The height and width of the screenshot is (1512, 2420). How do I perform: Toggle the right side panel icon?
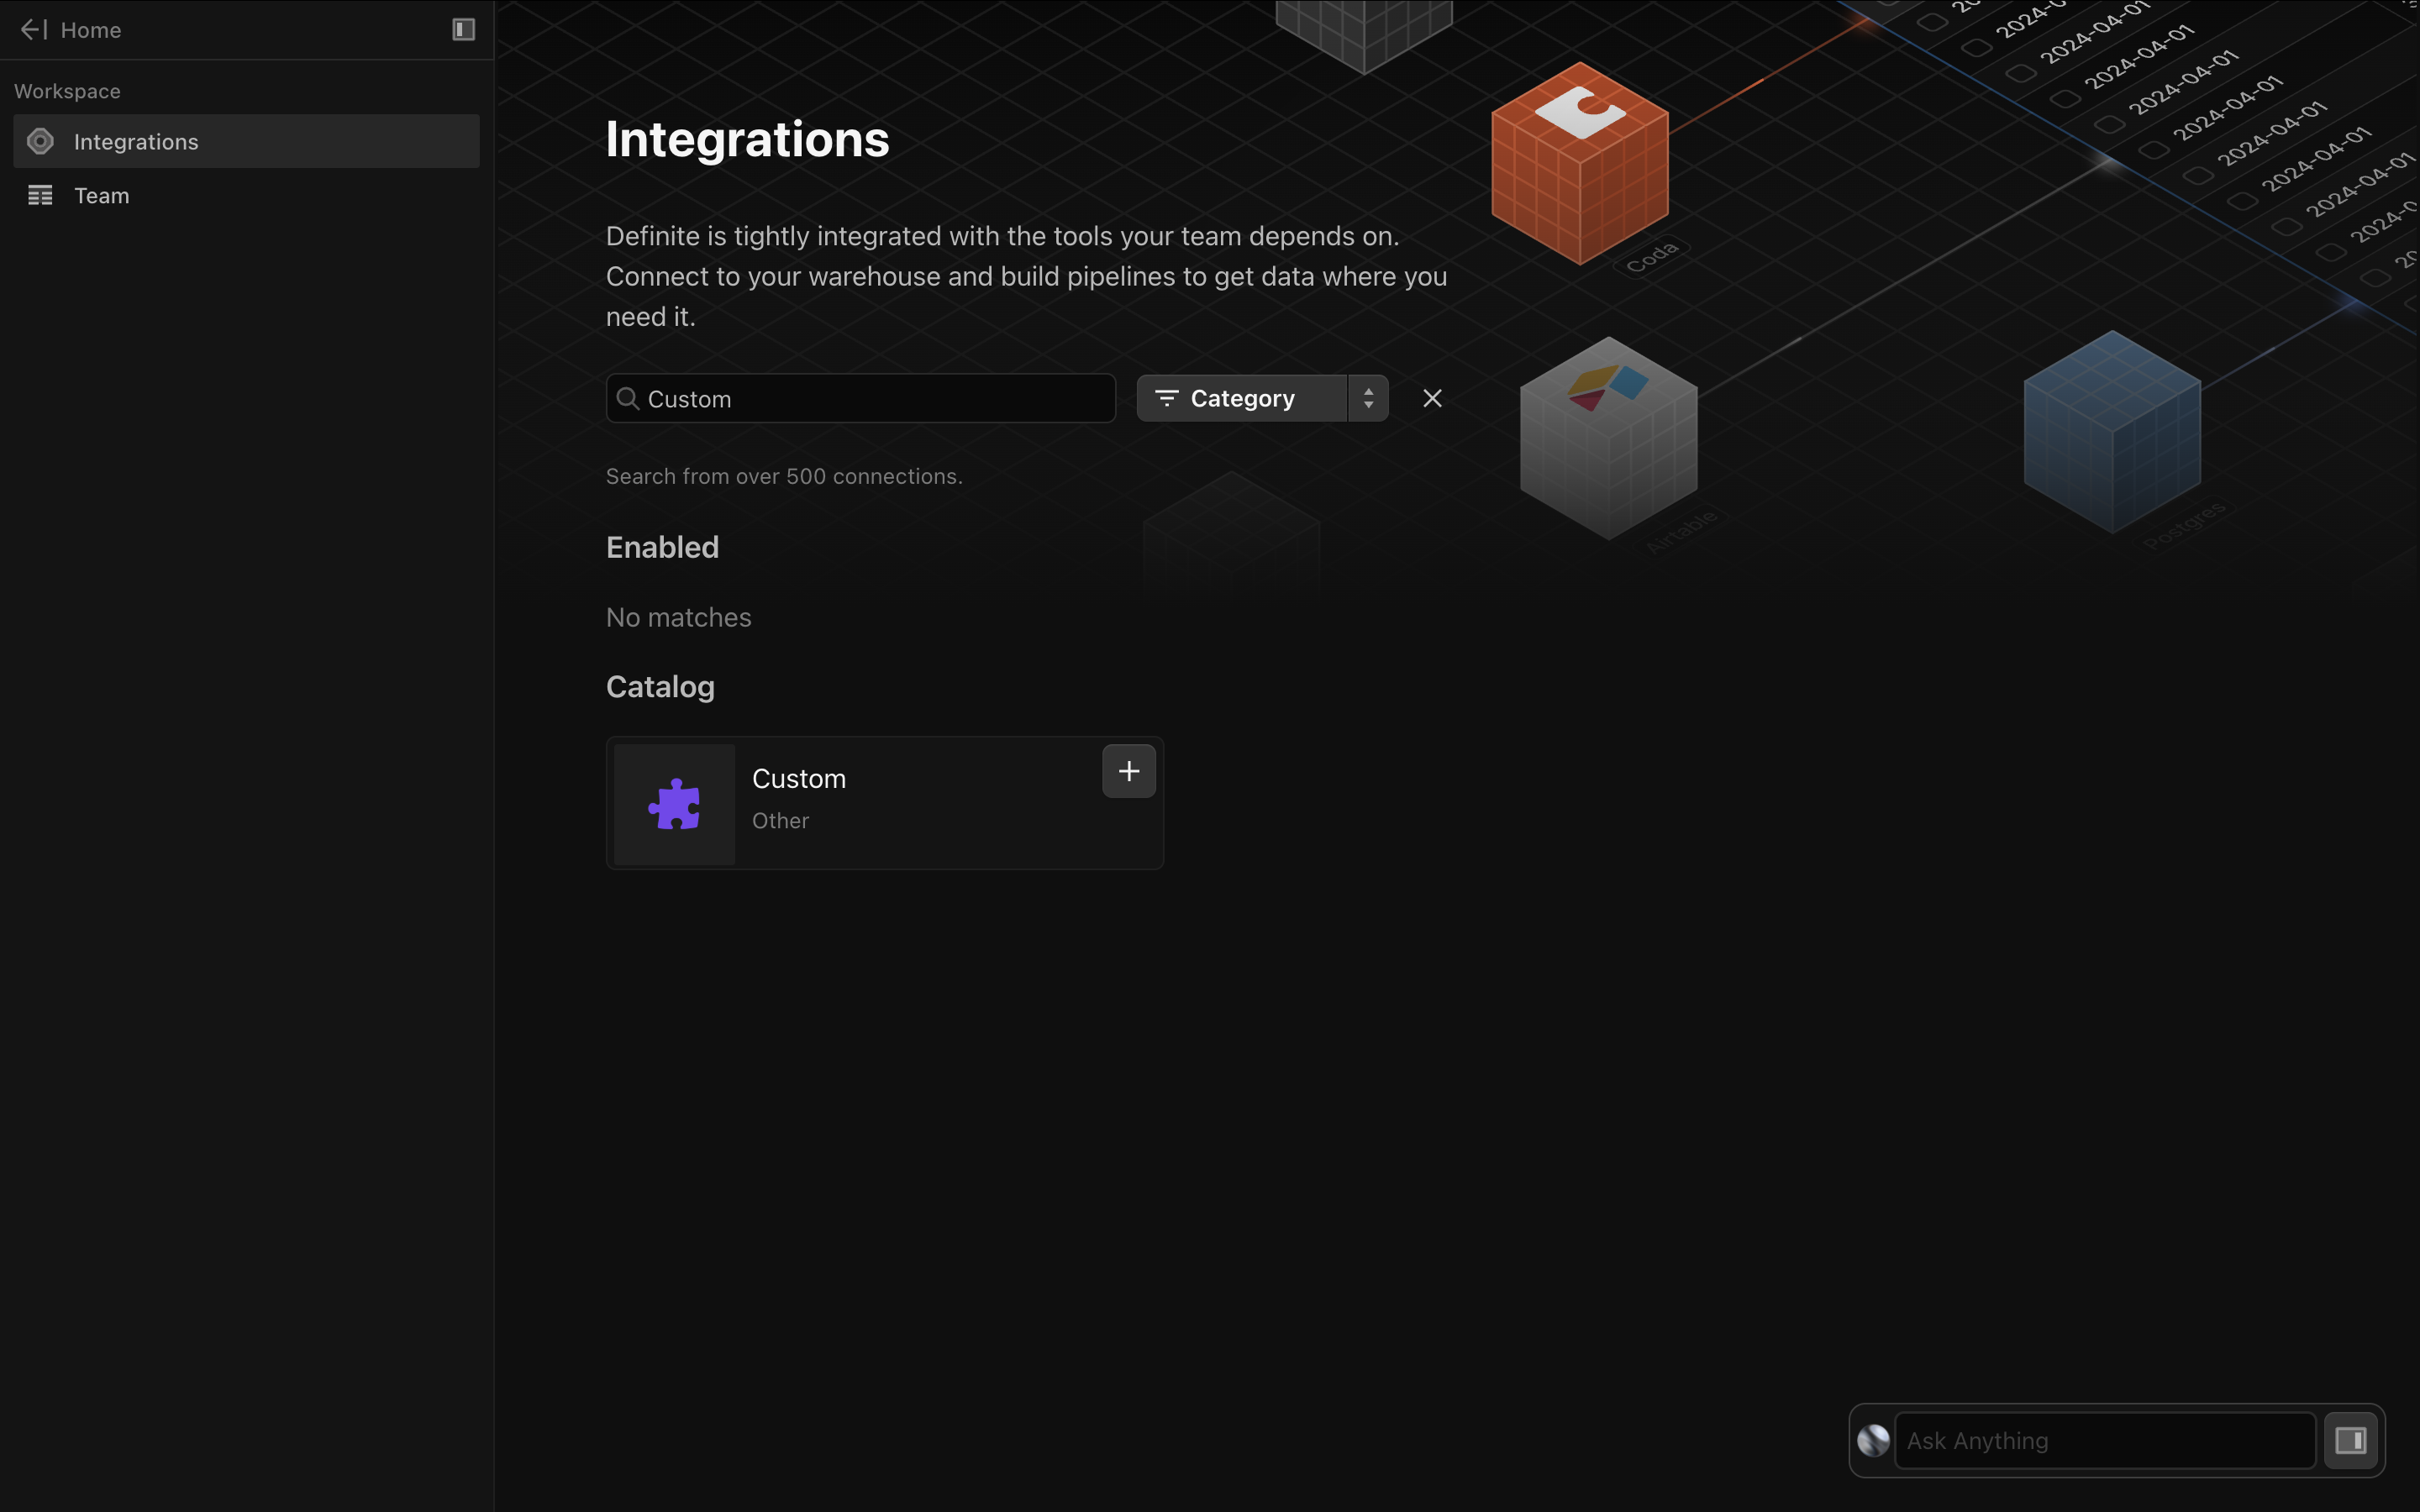click(2350, 1440)
